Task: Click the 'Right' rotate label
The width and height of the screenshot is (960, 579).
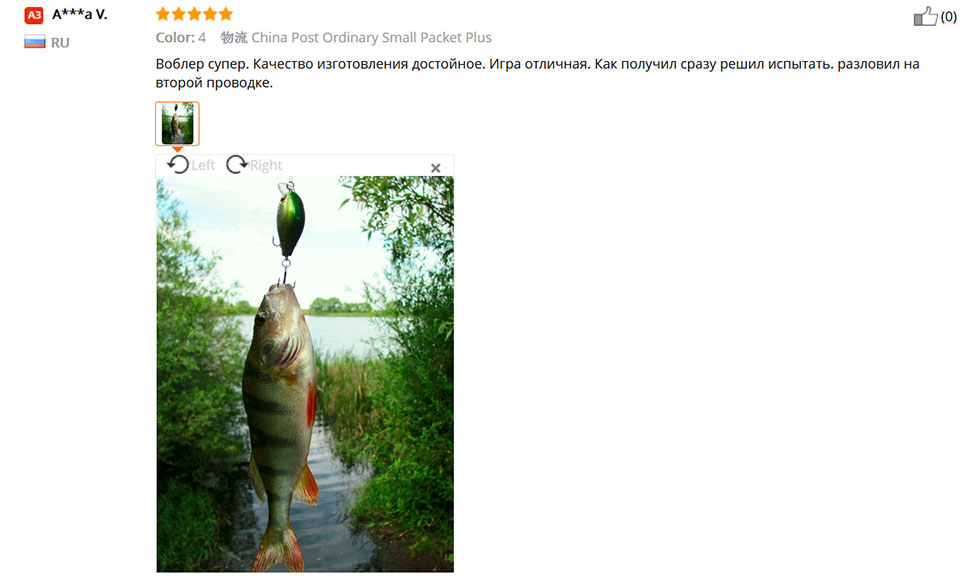Action: coord(266,165)
